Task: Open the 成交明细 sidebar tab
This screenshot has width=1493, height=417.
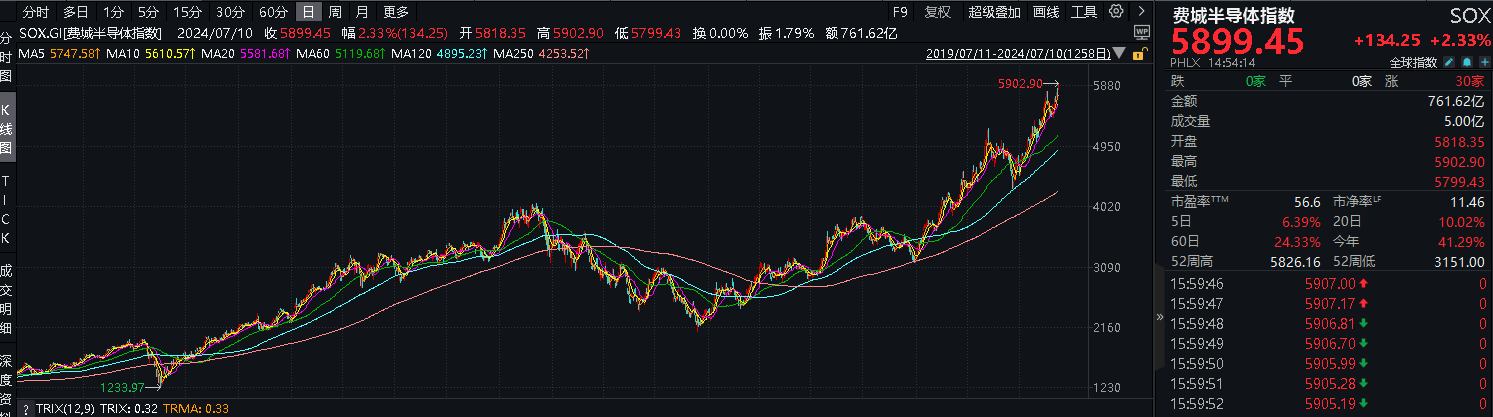Action: (x=7, y=299)
